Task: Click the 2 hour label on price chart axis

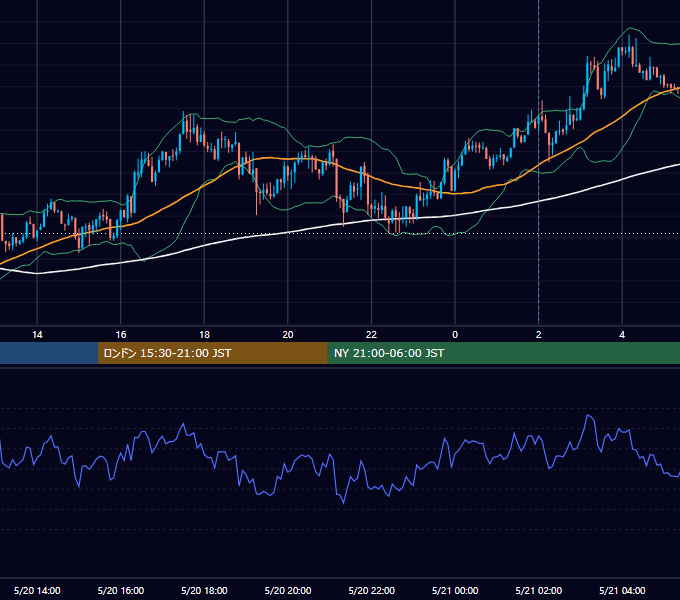Action: coord(539,335)
